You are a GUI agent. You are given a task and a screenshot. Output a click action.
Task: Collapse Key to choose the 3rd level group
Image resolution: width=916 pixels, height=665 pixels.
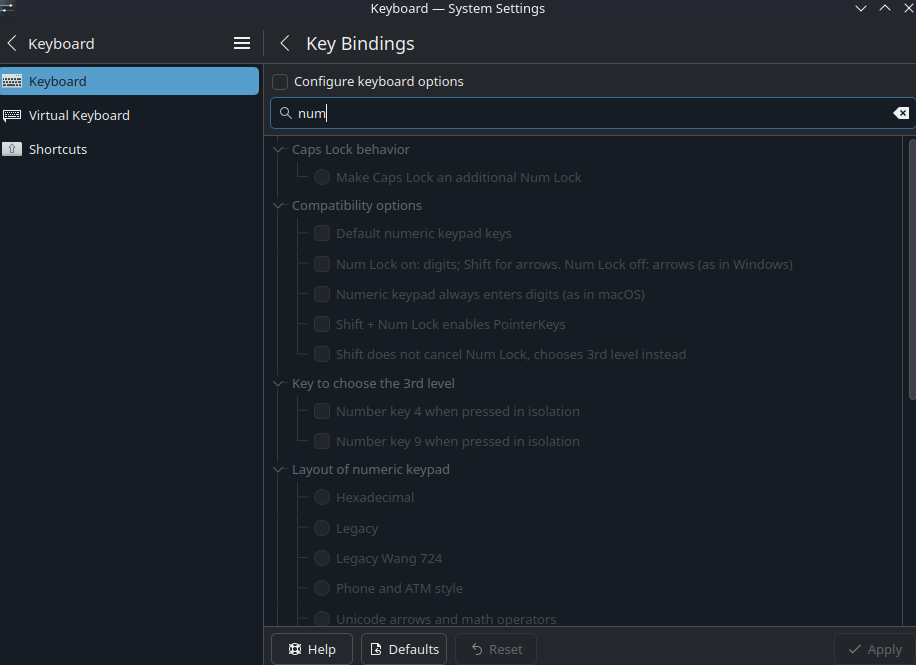pyautogui.click(x=279, y=383)
